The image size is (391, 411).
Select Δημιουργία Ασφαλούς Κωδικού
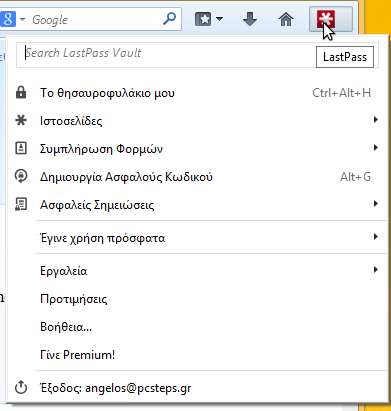pyautogui.click(x=197, y=177)
